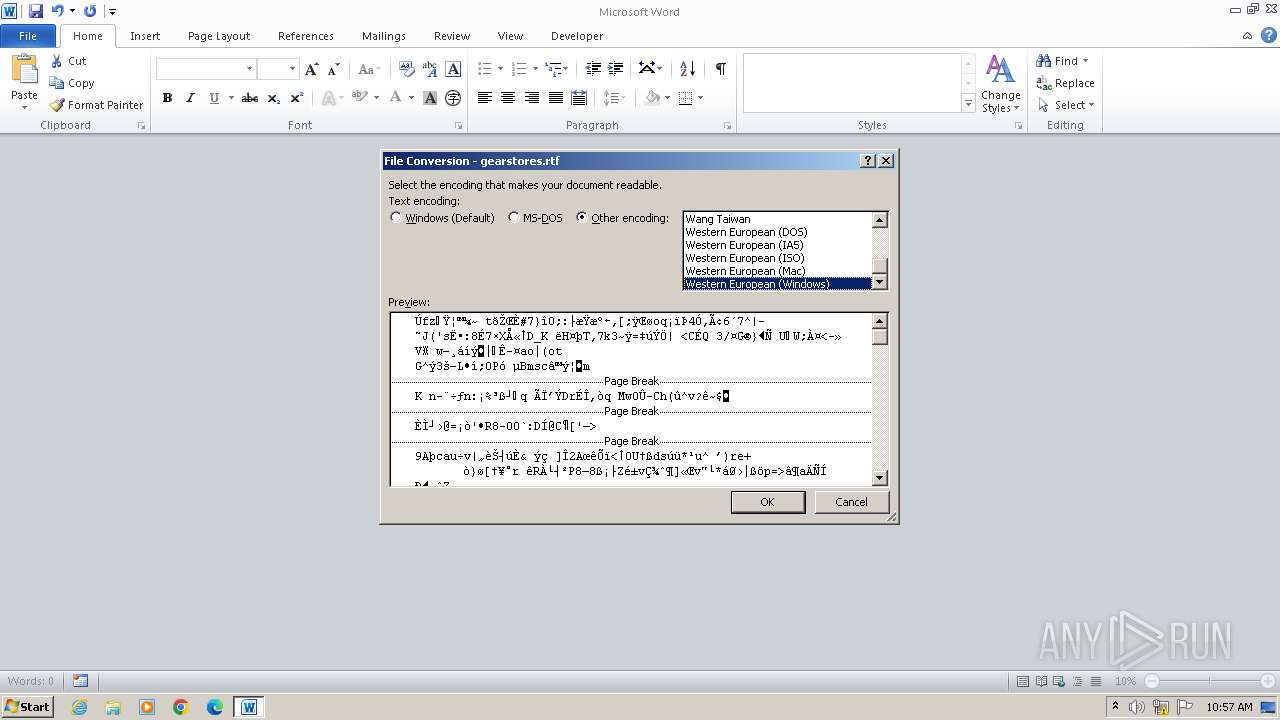Apply Strikethrough formatting

point(250,98)
